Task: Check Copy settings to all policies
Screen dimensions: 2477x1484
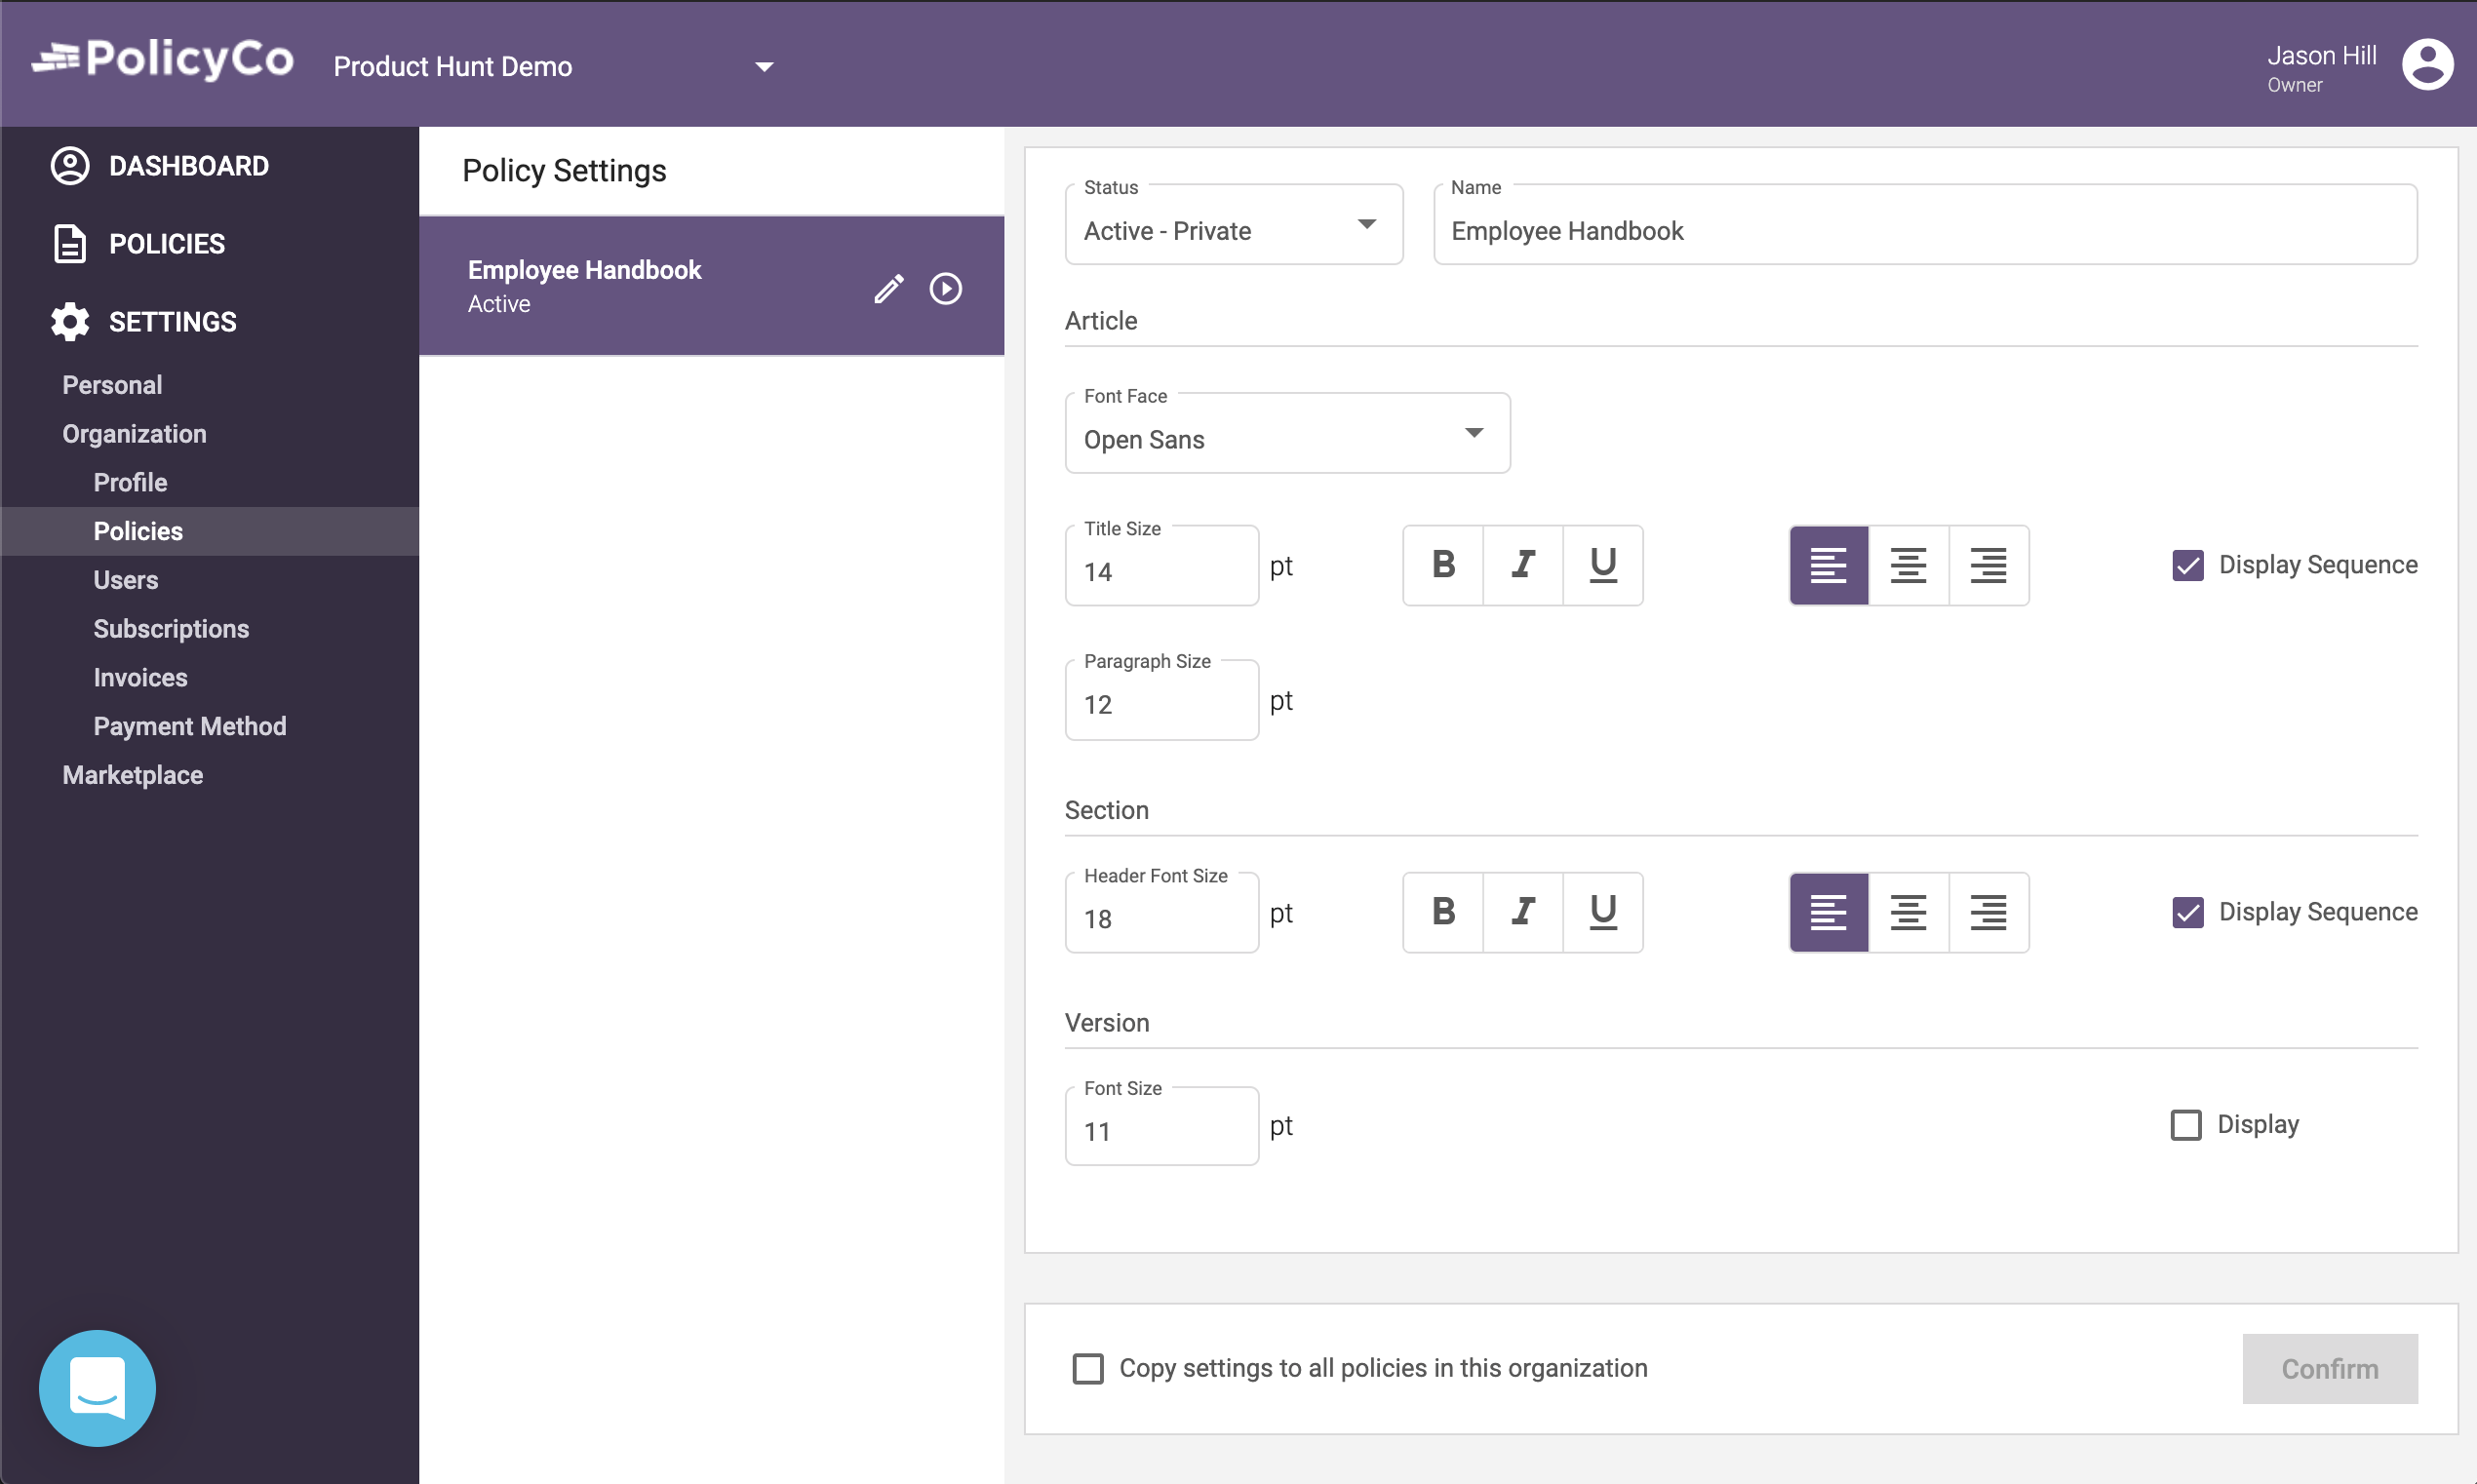Action: (1087, 1368)
